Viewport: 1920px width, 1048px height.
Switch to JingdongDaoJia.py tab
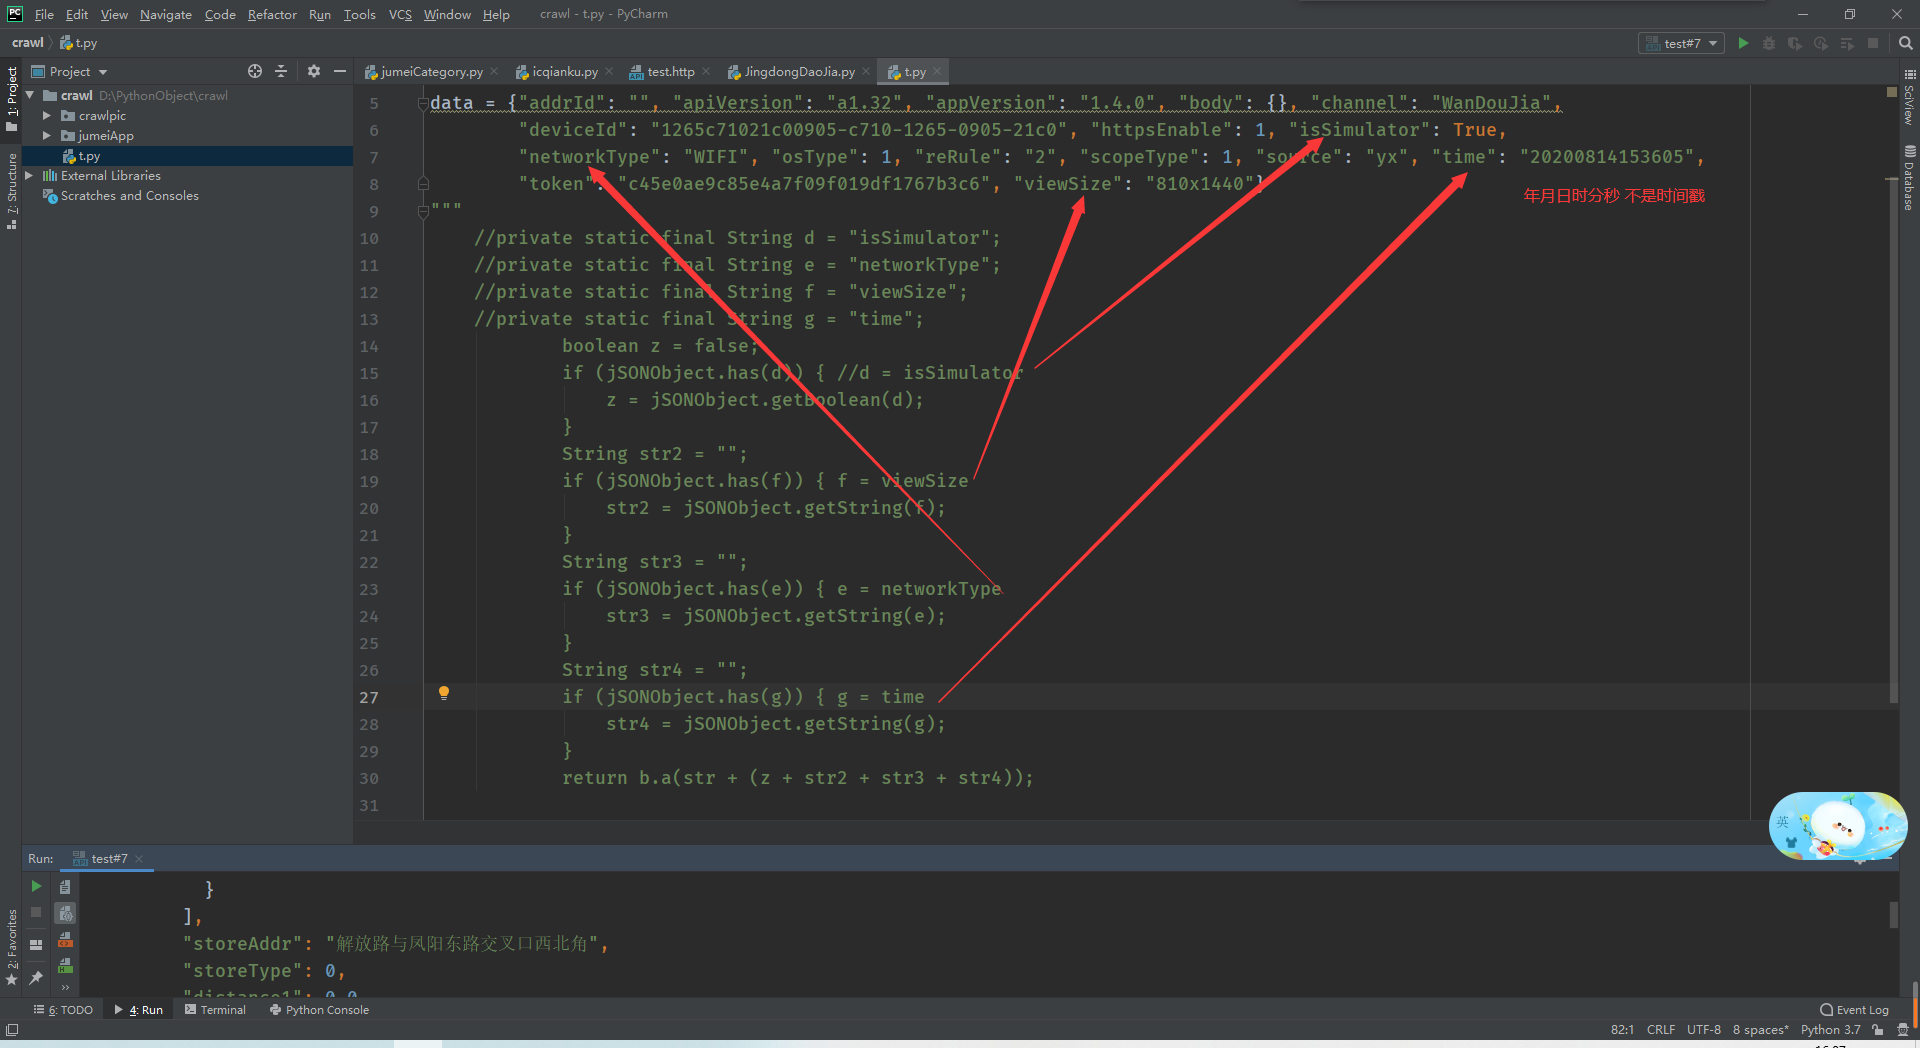tap(797, 72)
